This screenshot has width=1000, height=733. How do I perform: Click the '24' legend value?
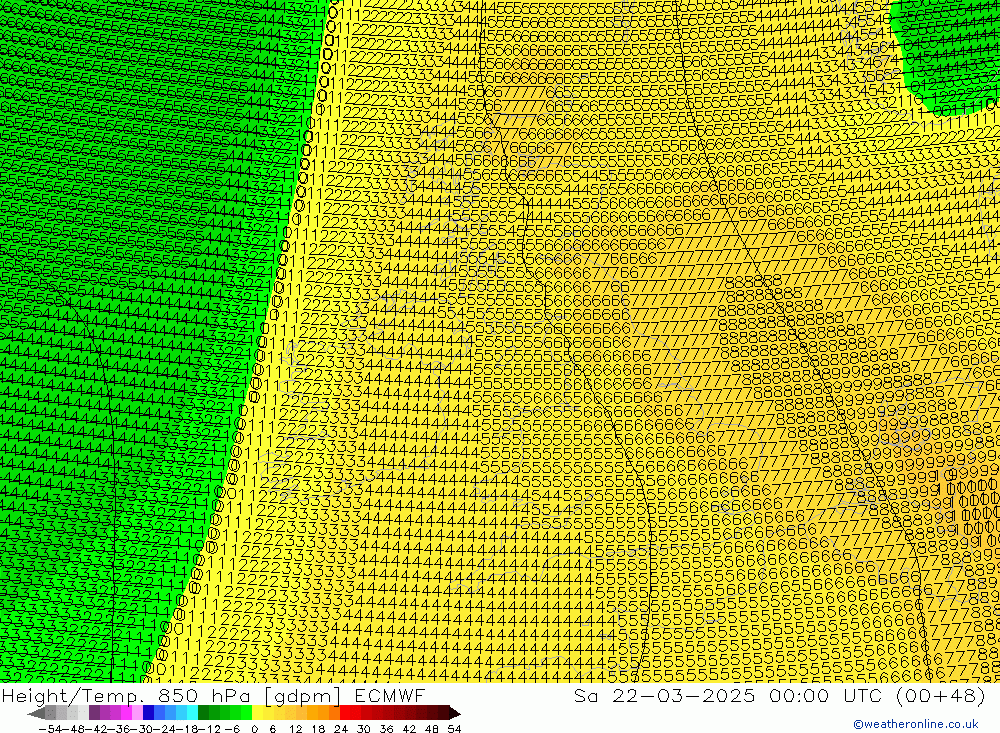coord(341,729)
